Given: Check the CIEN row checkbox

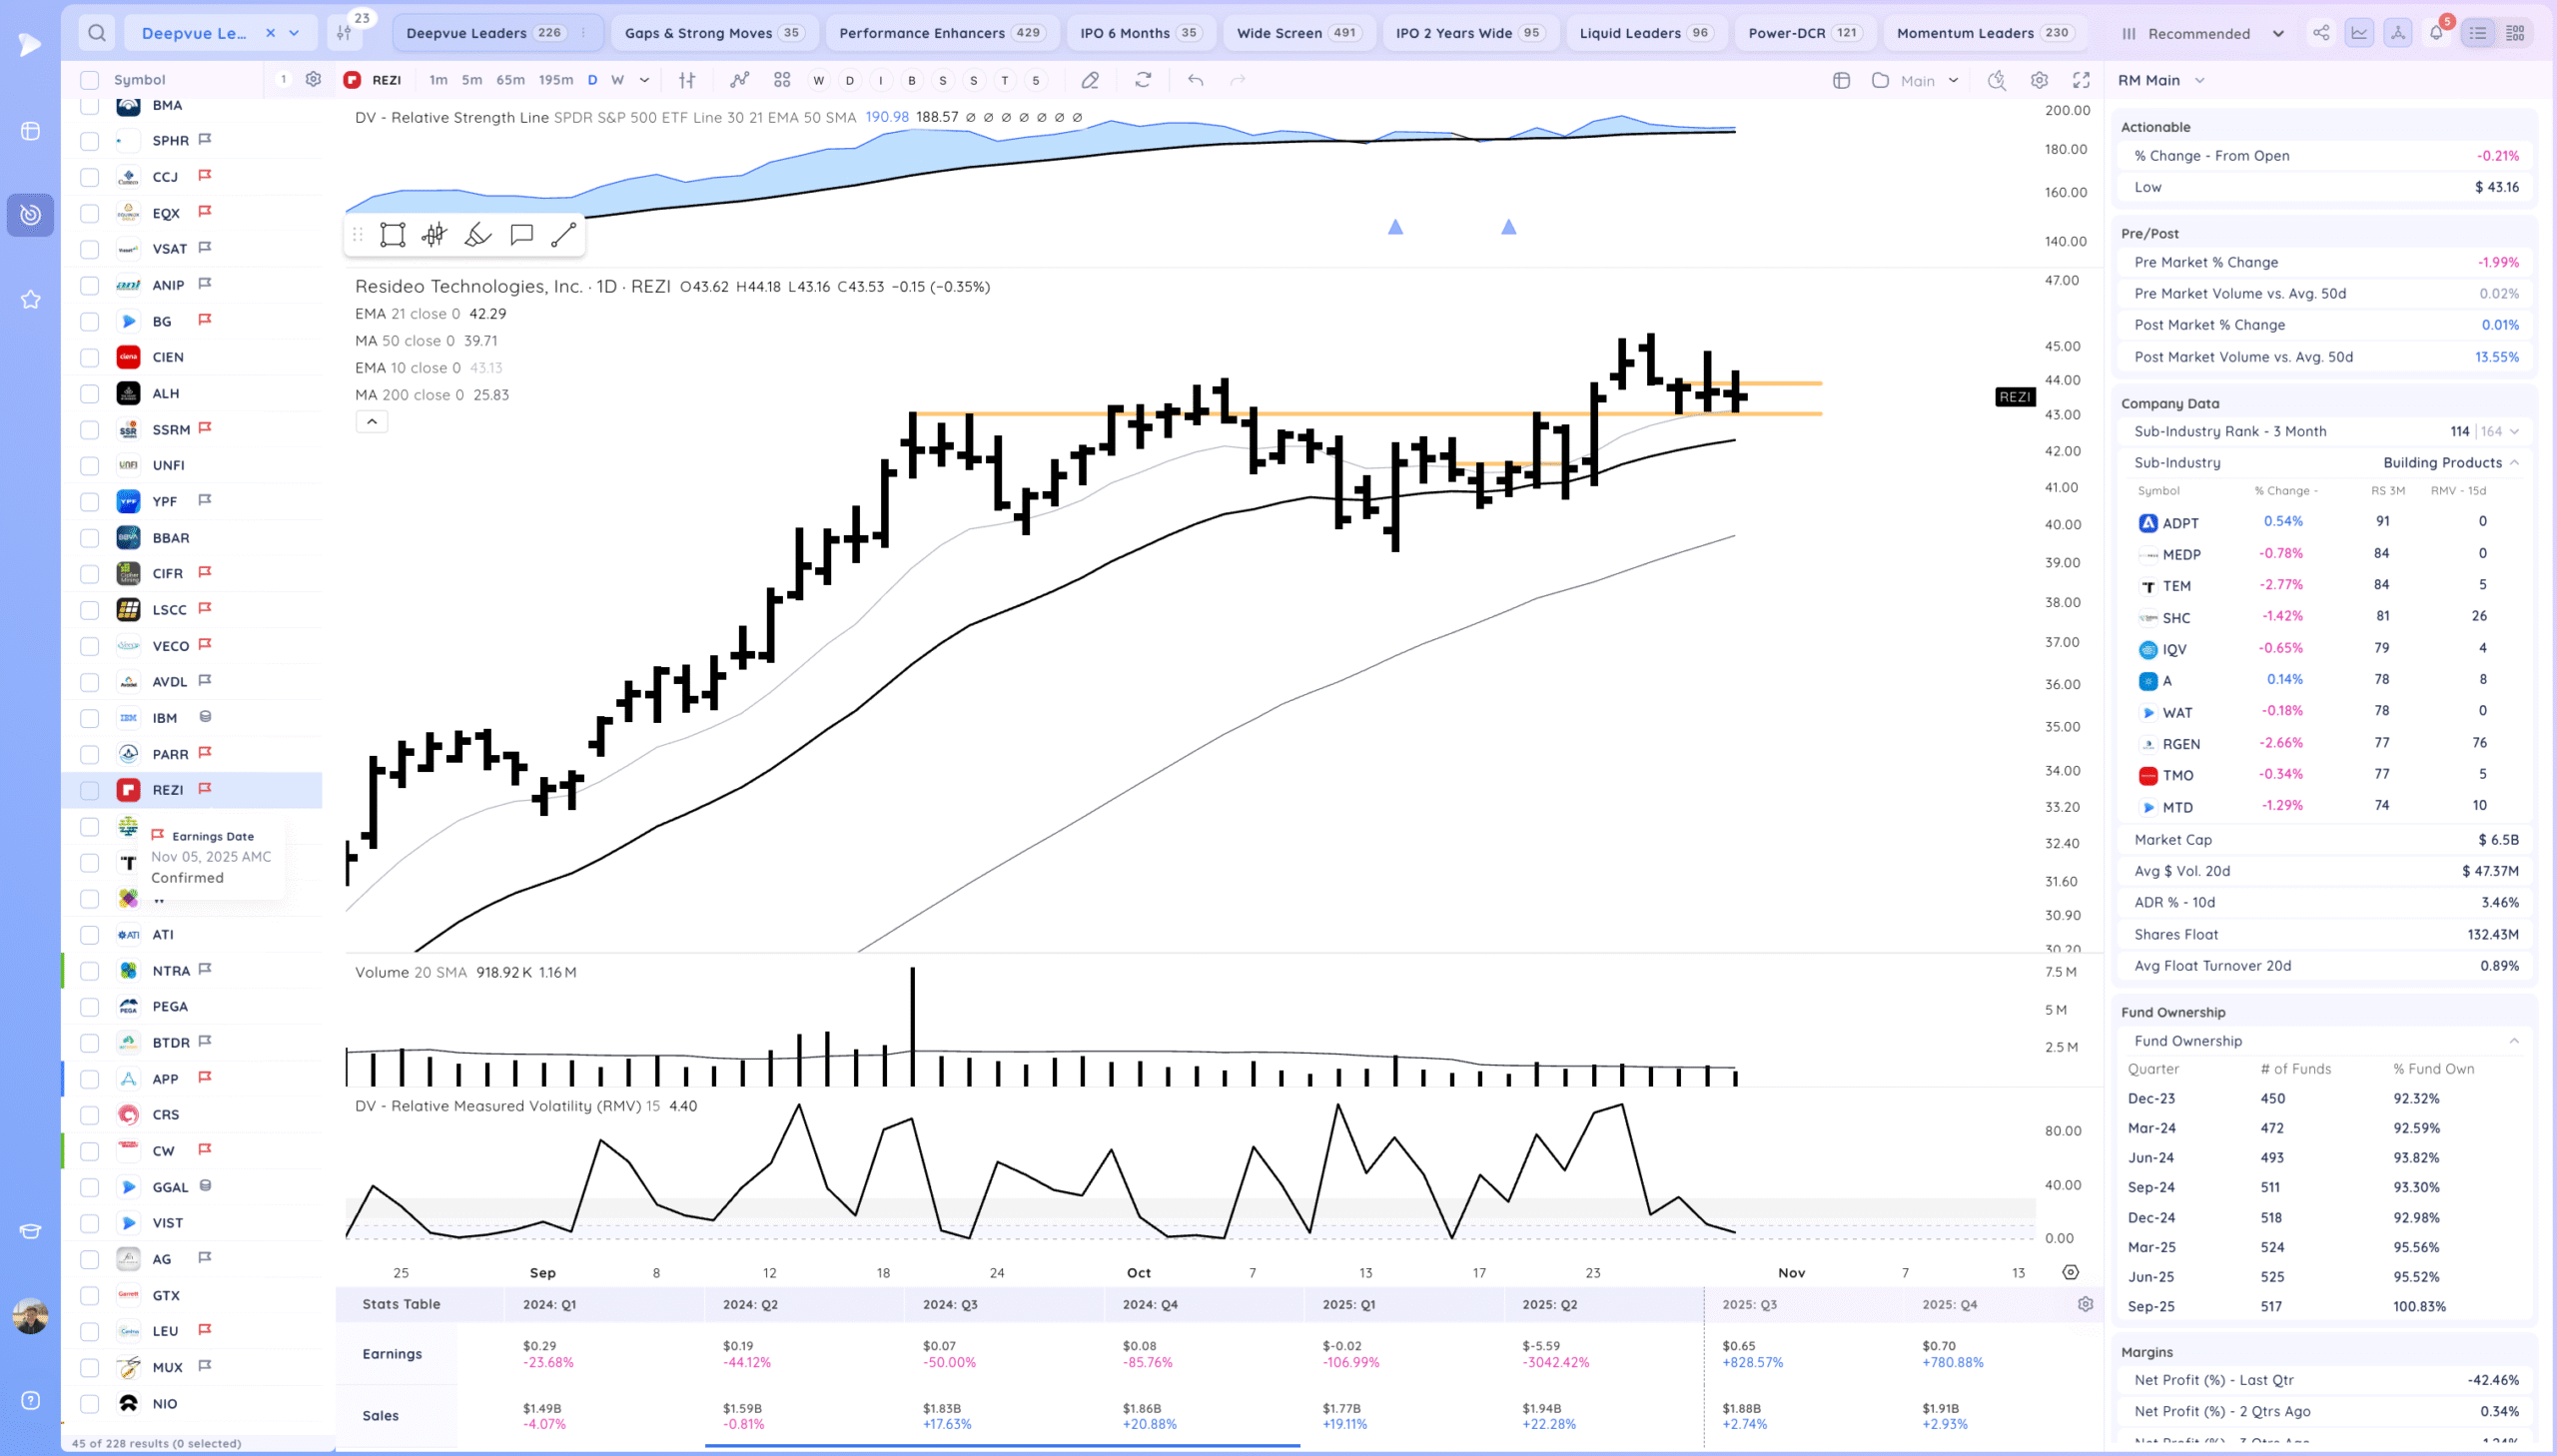Looking at the screenshot, I should tap(90, 357).
